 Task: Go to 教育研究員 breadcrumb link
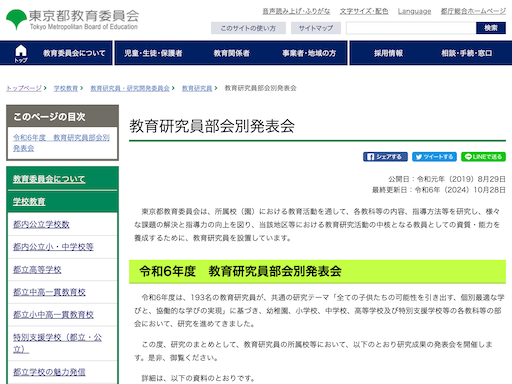pos(197,88)
